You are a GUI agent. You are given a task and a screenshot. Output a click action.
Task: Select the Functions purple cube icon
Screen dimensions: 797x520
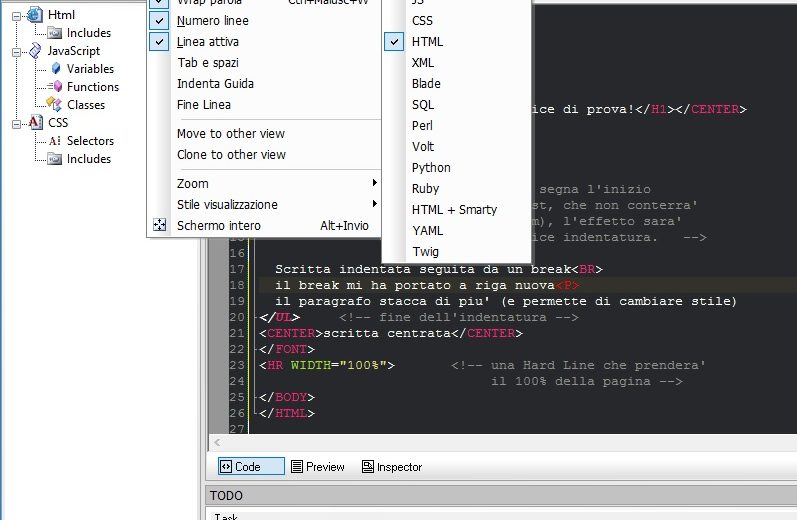point(56,87)
